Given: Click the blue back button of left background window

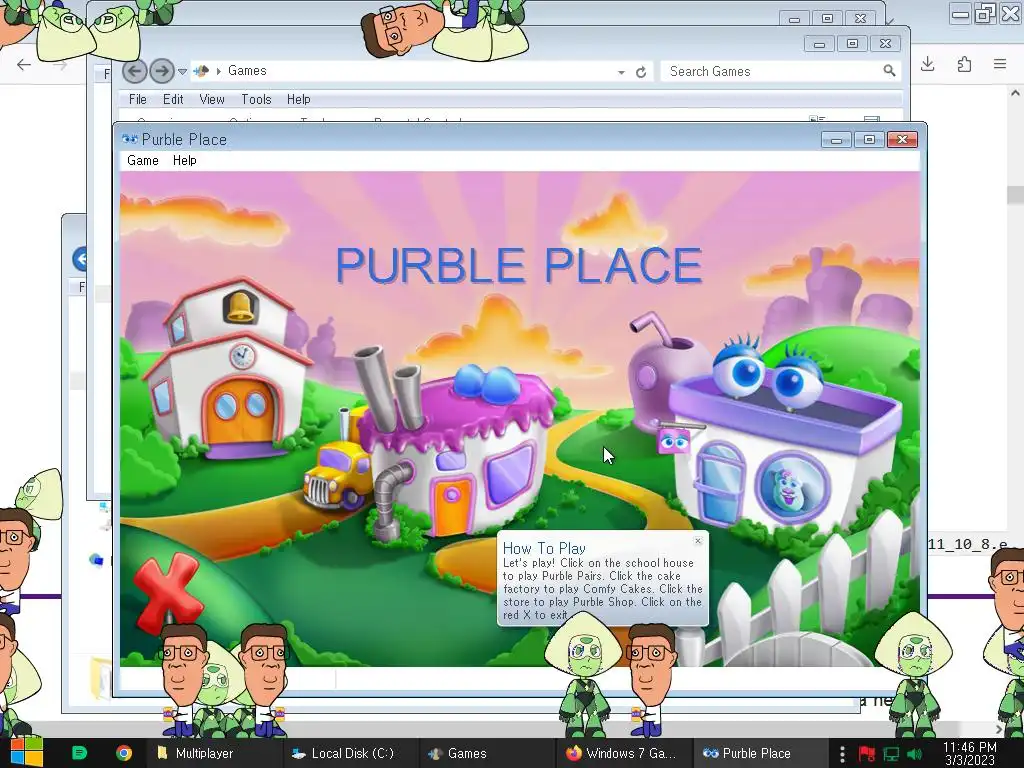Looking at the screenshot, I should pyautogui.click(x=80, y=259).
